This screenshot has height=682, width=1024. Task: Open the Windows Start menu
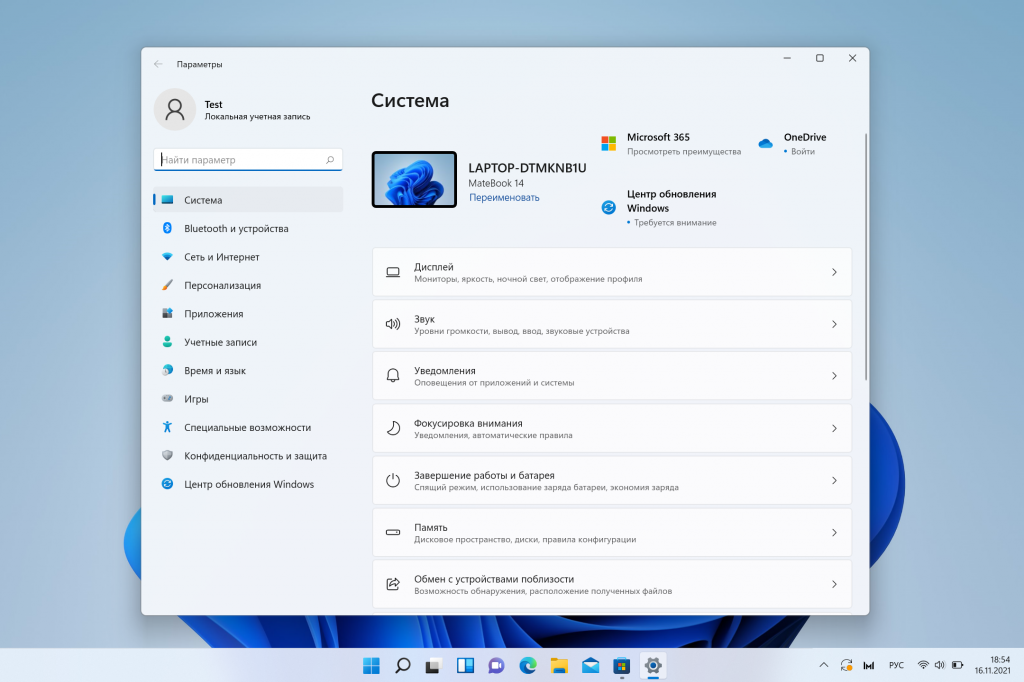[371, 665]
